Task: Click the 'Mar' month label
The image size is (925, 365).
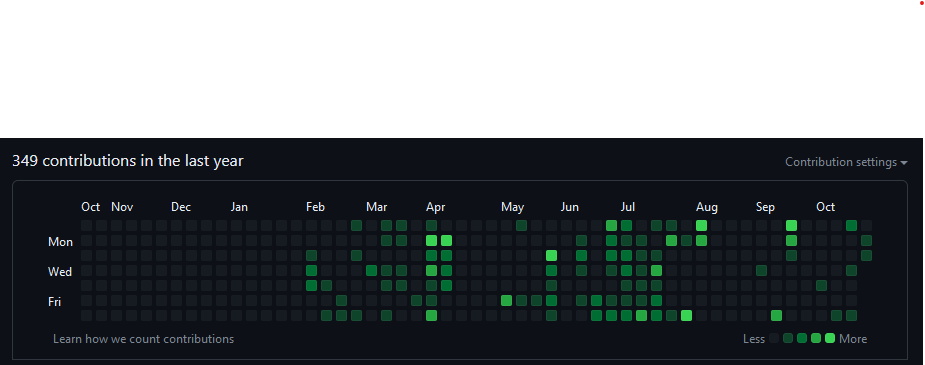Action: pos(376,207)
